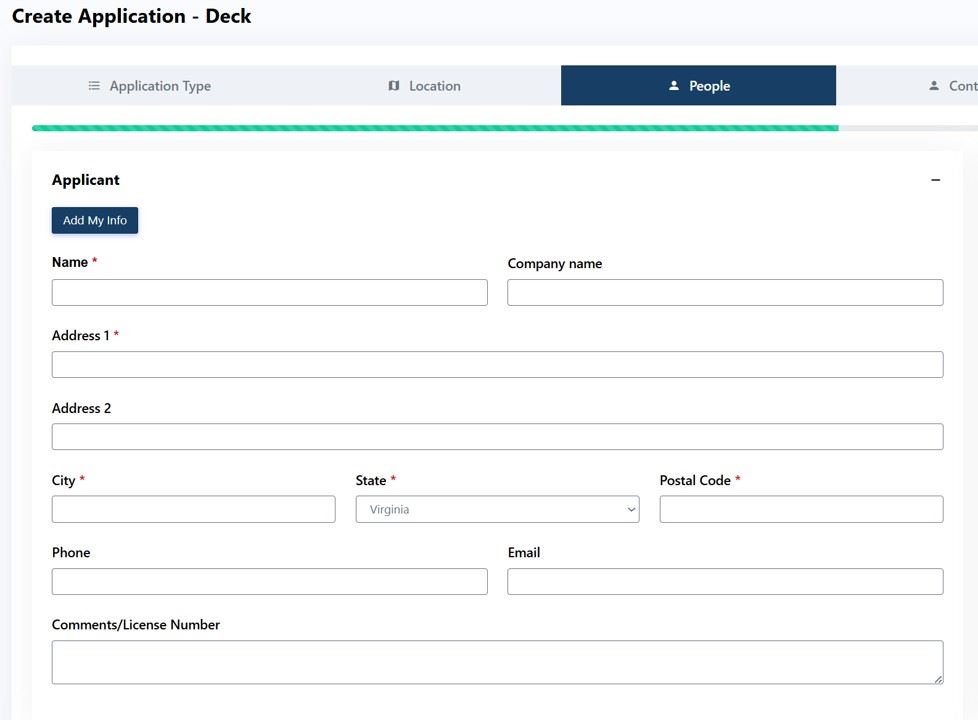978x720 pixels.
Task: Focus the Name input field
Action: [269, 292]
